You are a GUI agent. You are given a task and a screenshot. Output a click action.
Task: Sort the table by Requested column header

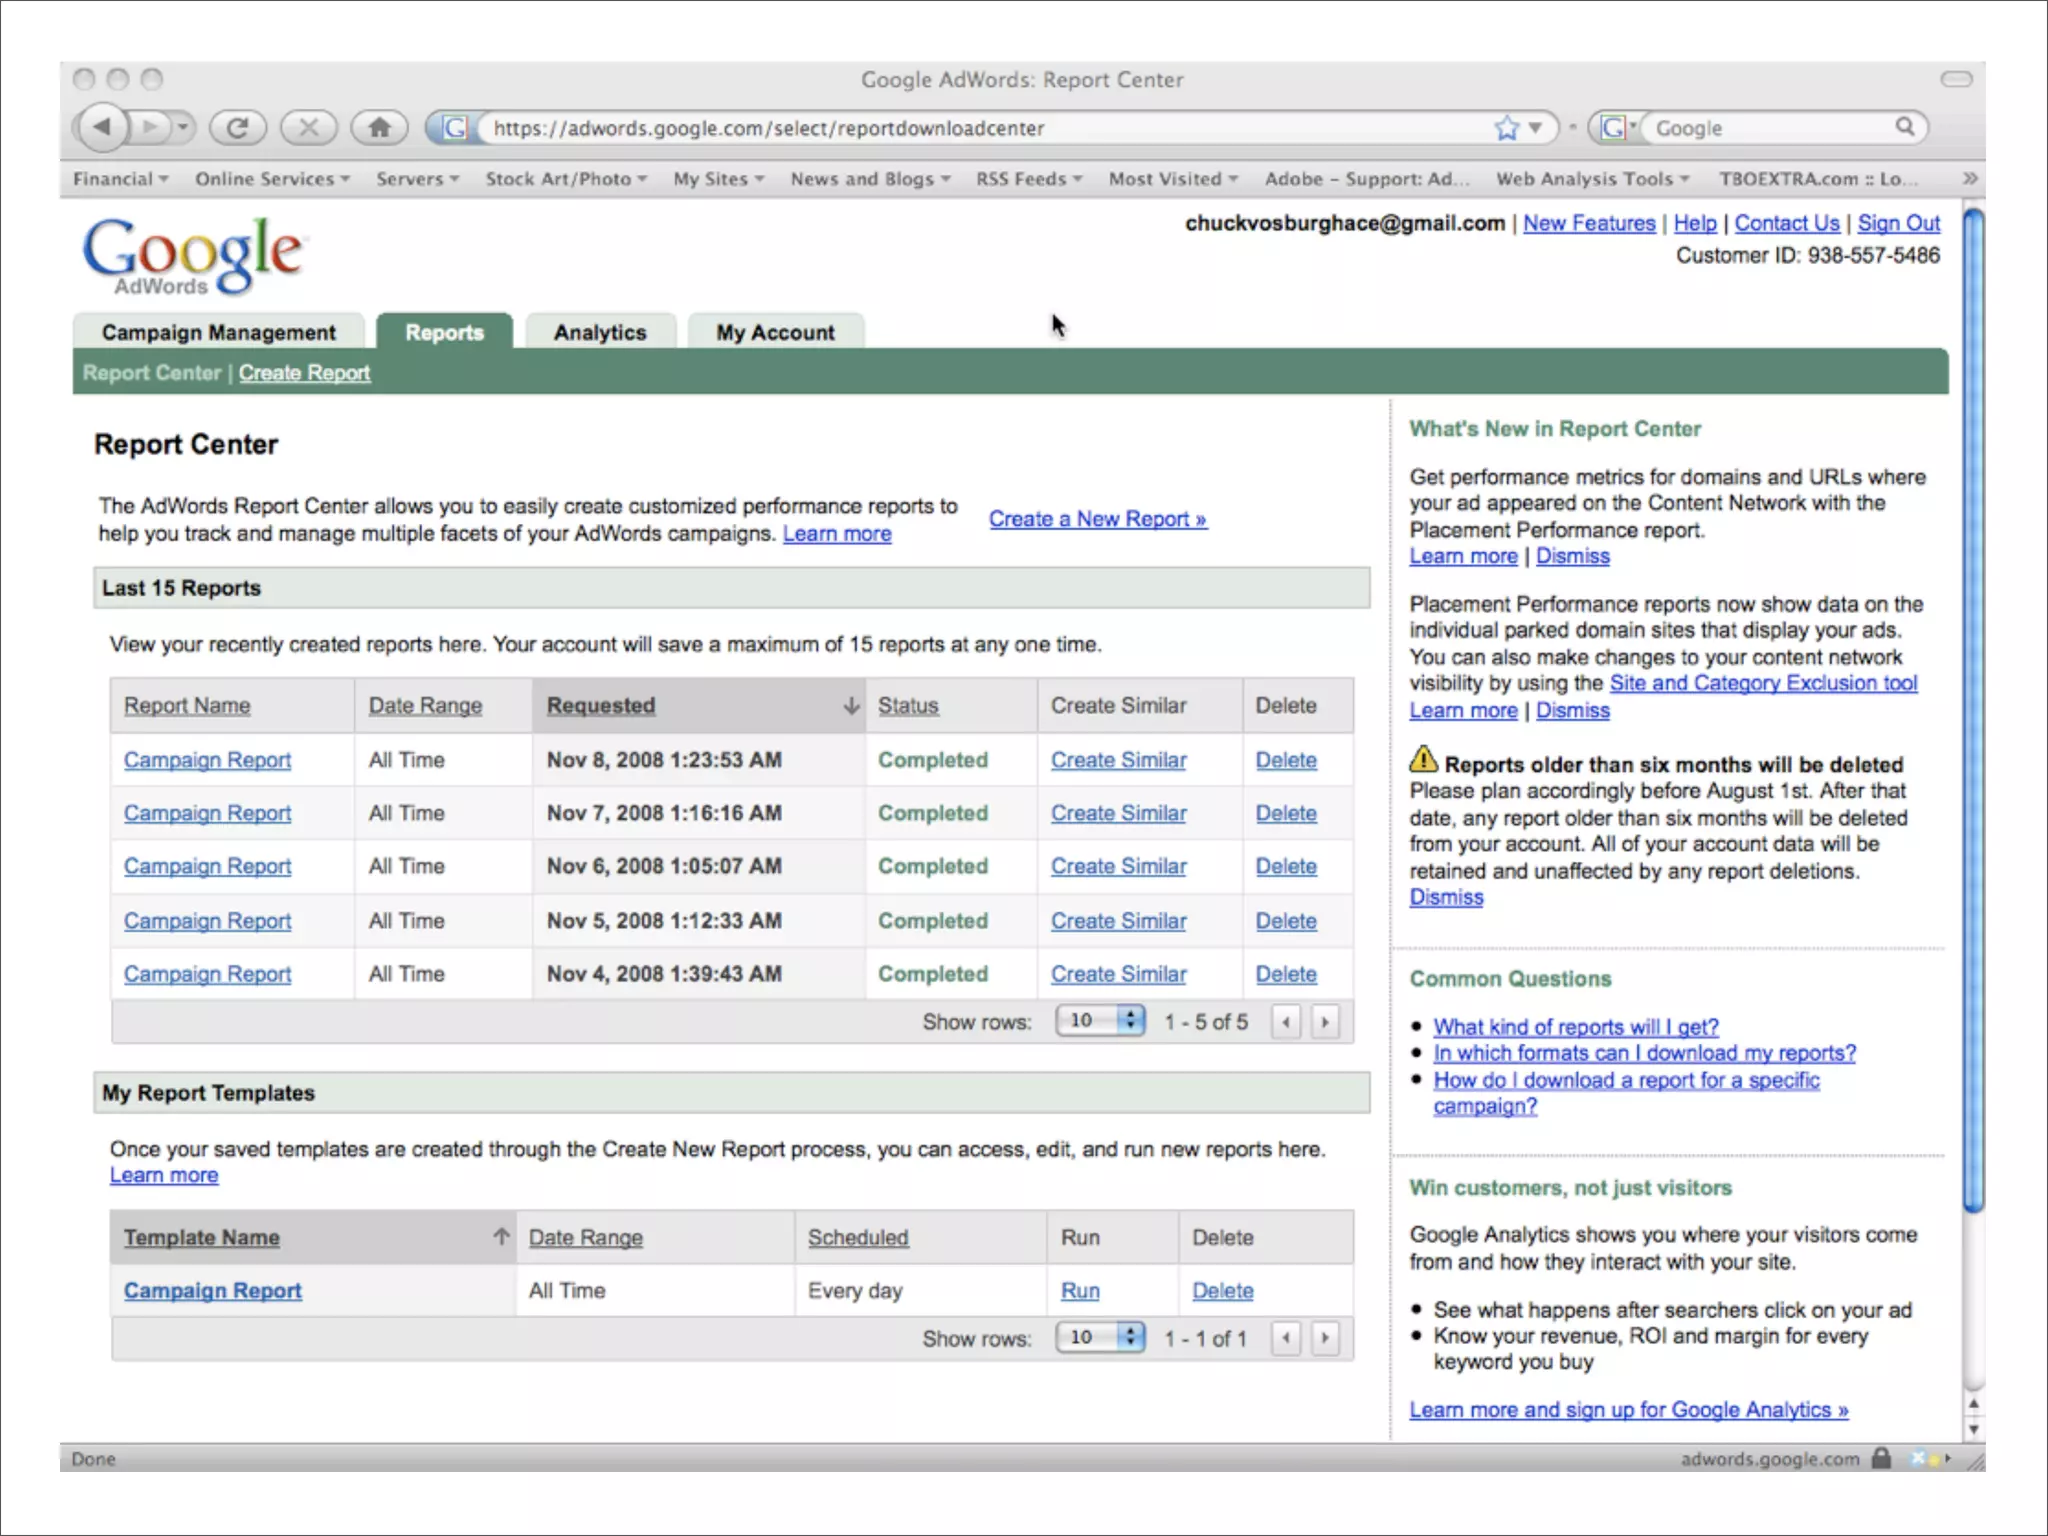coord(601,706)
